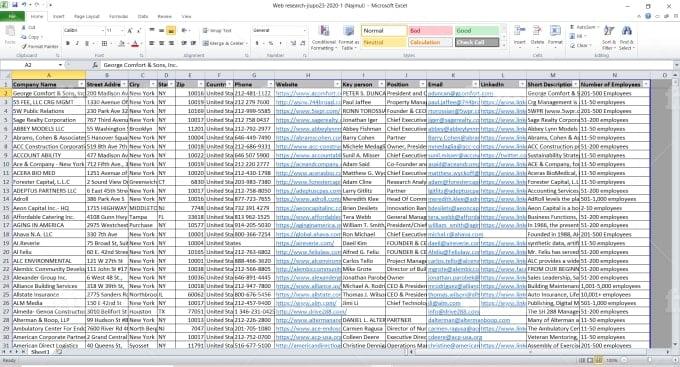Insert cells from Cells group
This screenshot has width=680, height=367.
tap(520, 35)
